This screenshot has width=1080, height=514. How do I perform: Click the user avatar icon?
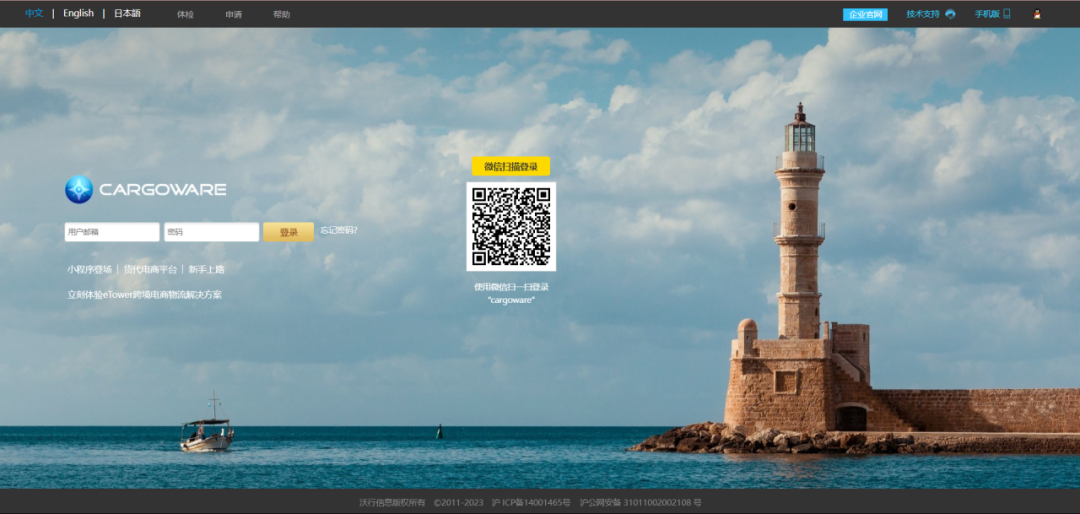[x=1037, y=14]
